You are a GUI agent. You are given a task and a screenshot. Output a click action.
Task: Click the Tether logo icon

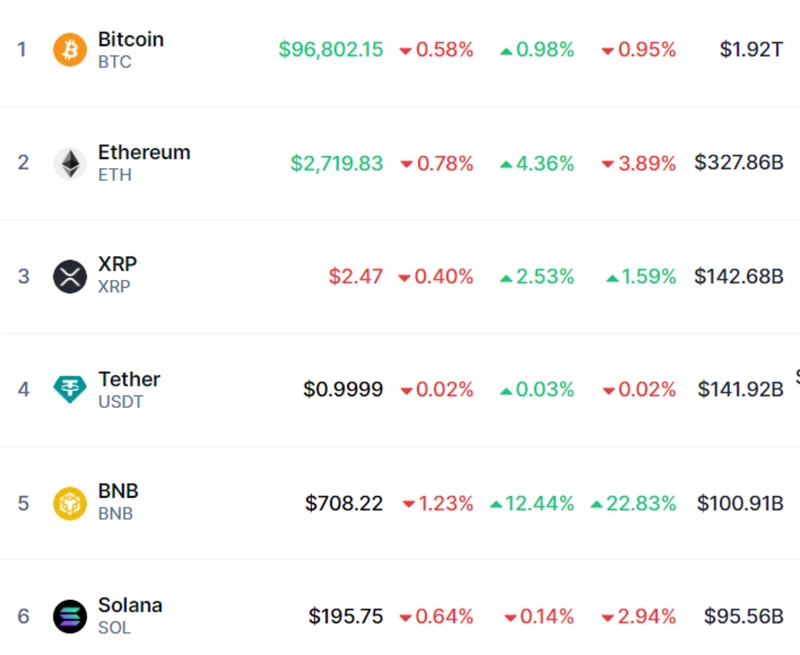(x=70, y=389)
